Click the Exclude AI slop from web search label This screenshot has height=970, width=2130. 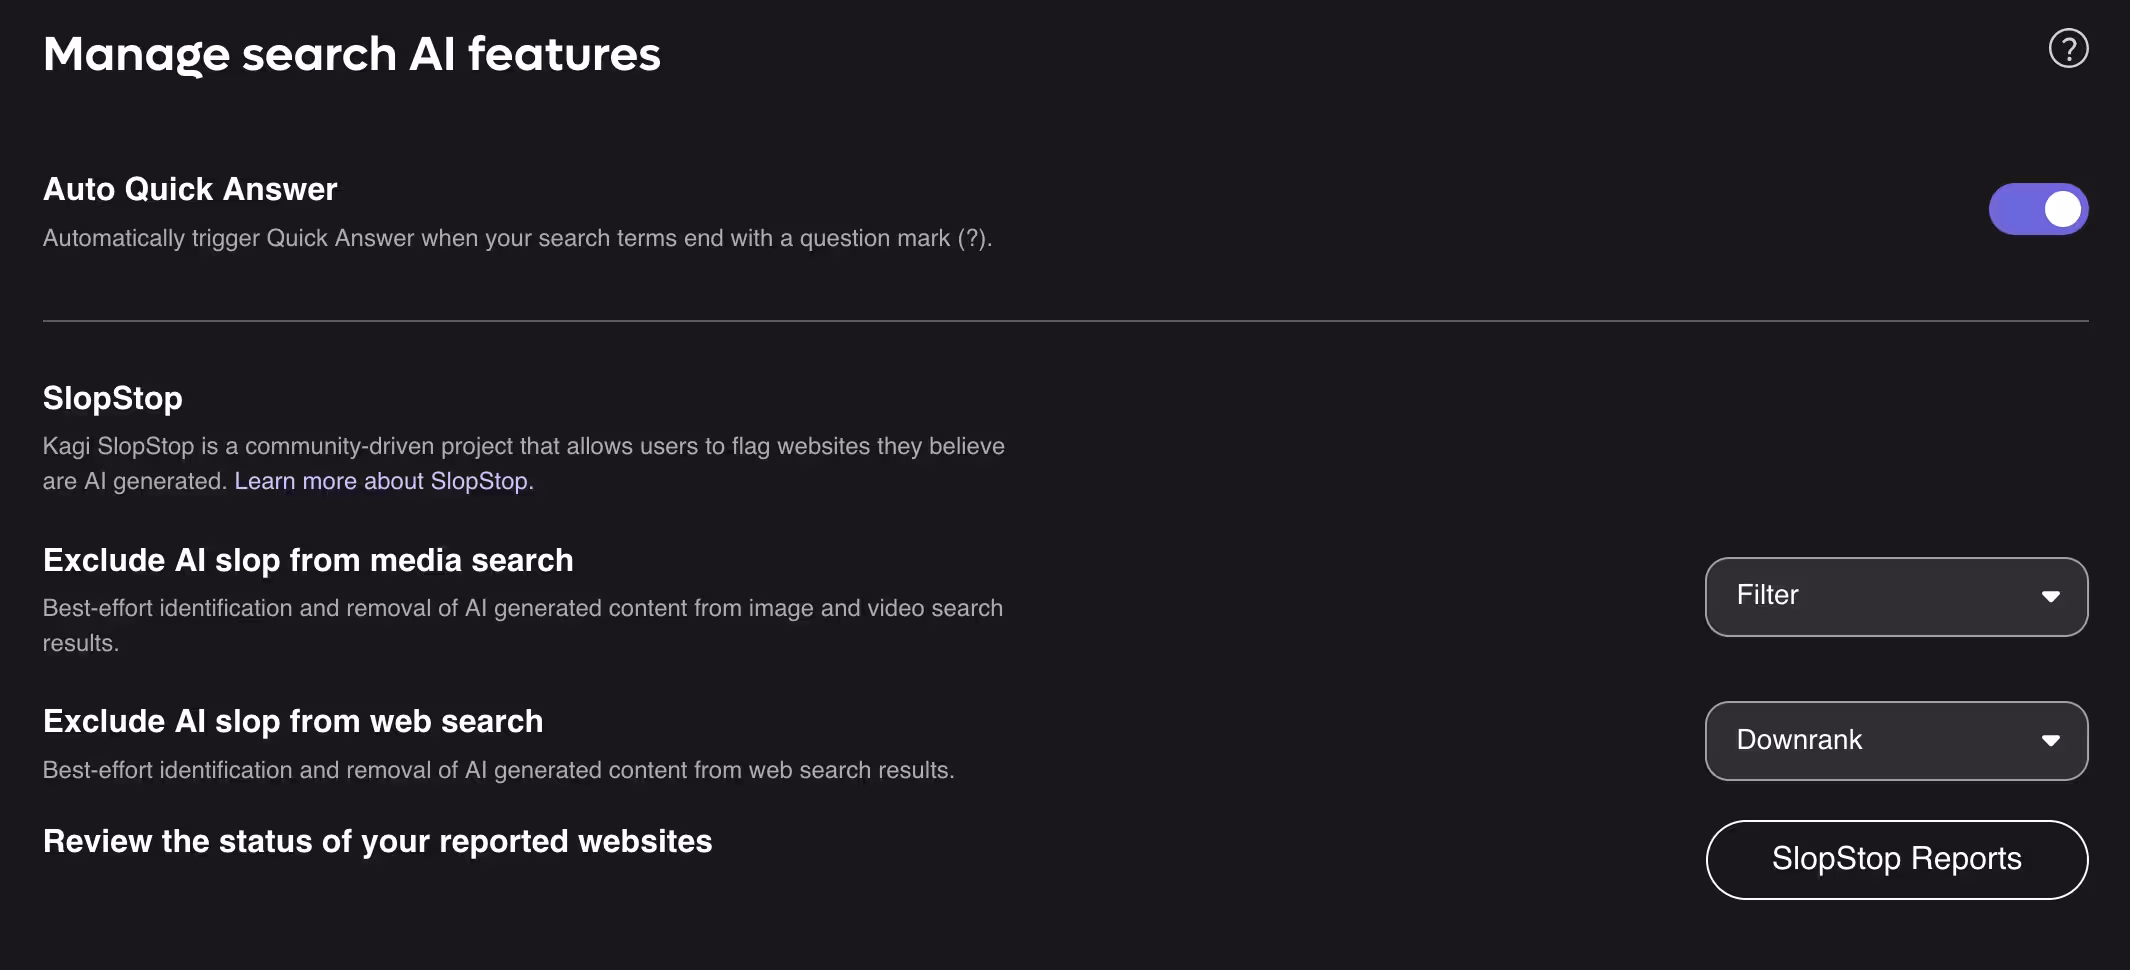(293, 721)
